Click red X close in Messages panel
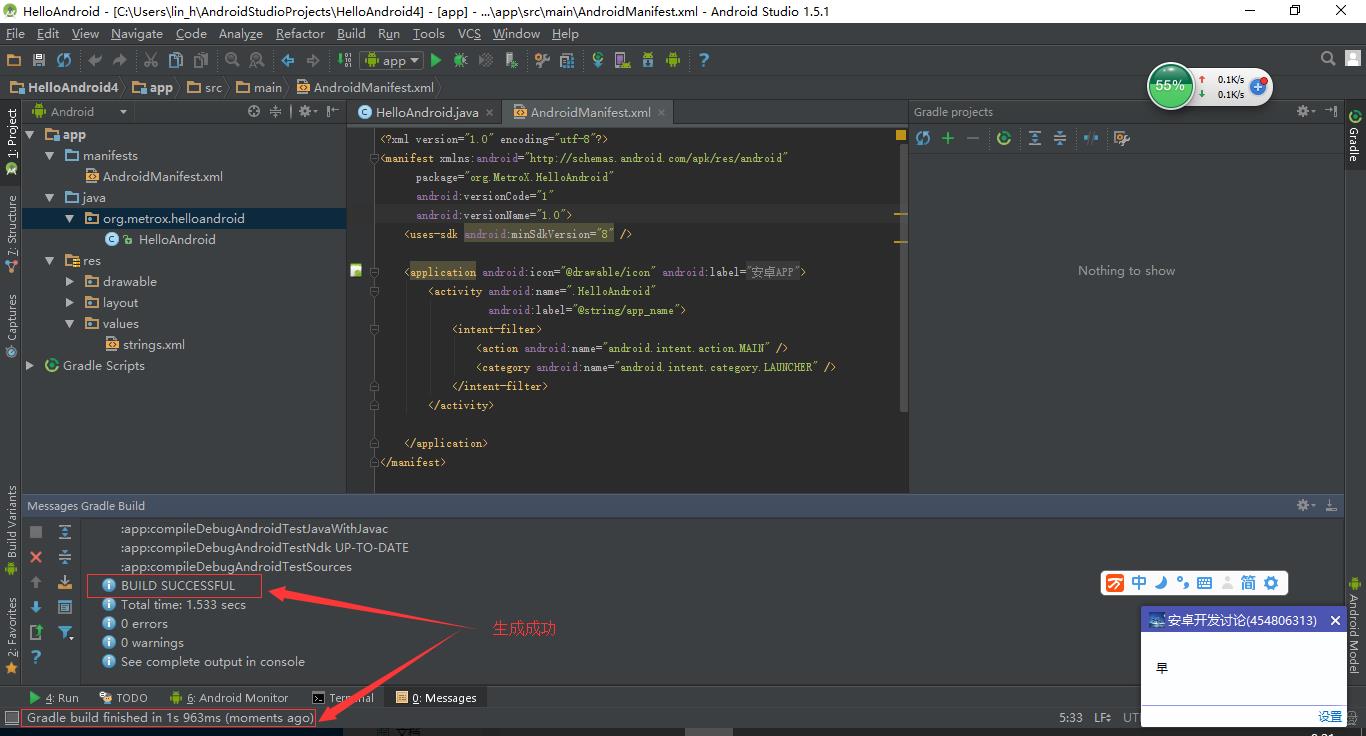Viewport: 1366px width, 736px height. [x=36, y=557]
